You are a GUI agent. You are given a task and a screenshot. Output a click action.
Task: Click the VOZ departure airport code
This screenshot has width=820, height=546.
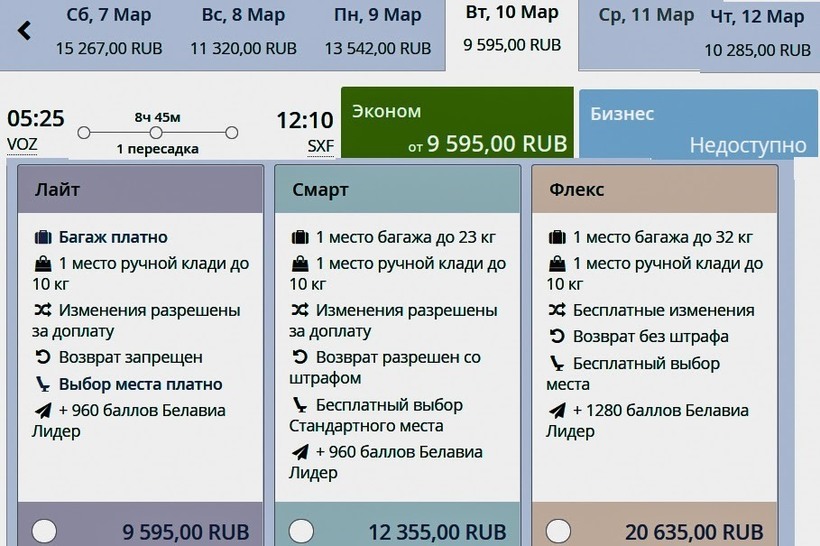tap(22, 144)
